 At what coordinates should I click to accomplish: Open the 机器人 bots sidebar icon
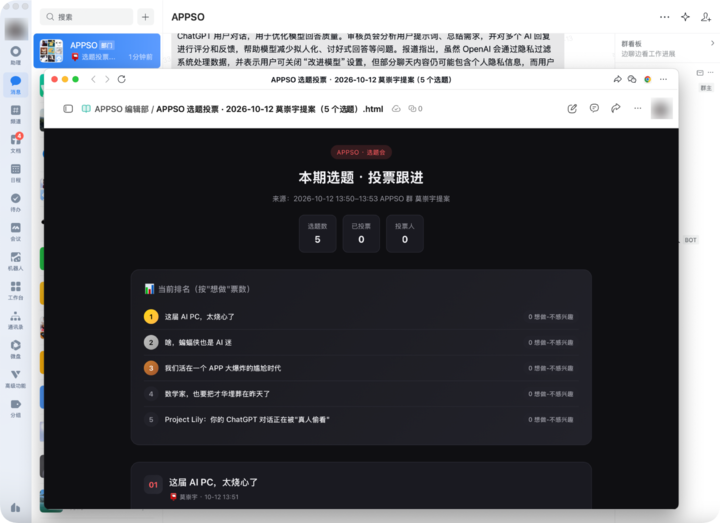coord(16,261)
